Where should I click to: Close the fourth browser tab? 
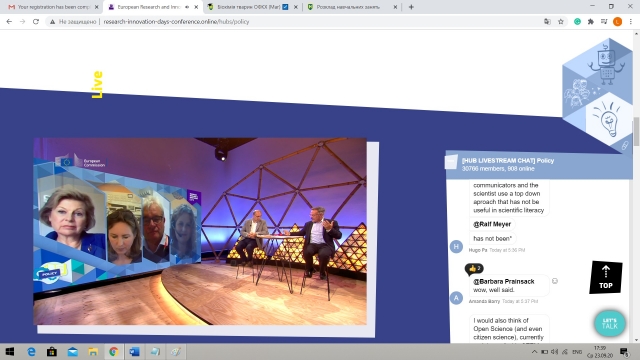[395, 7]
